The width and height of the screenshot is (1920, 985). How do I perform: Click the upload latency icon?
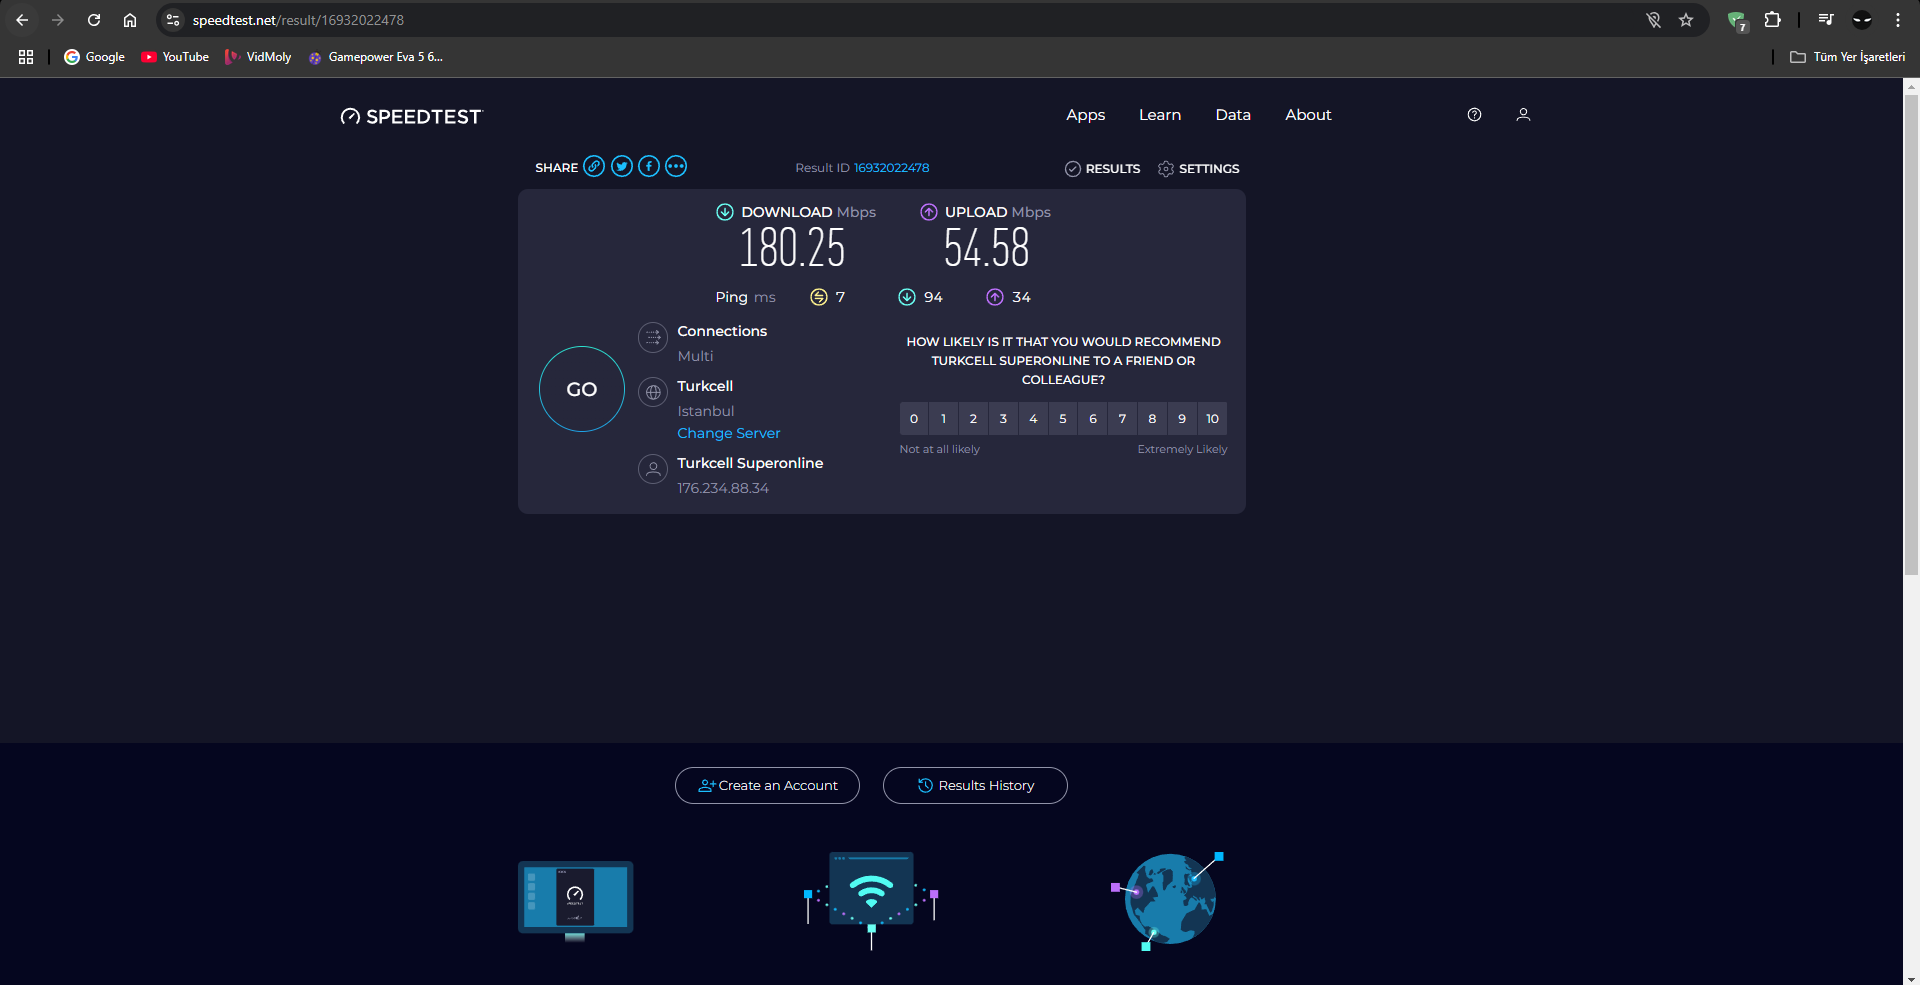point(995,297)
